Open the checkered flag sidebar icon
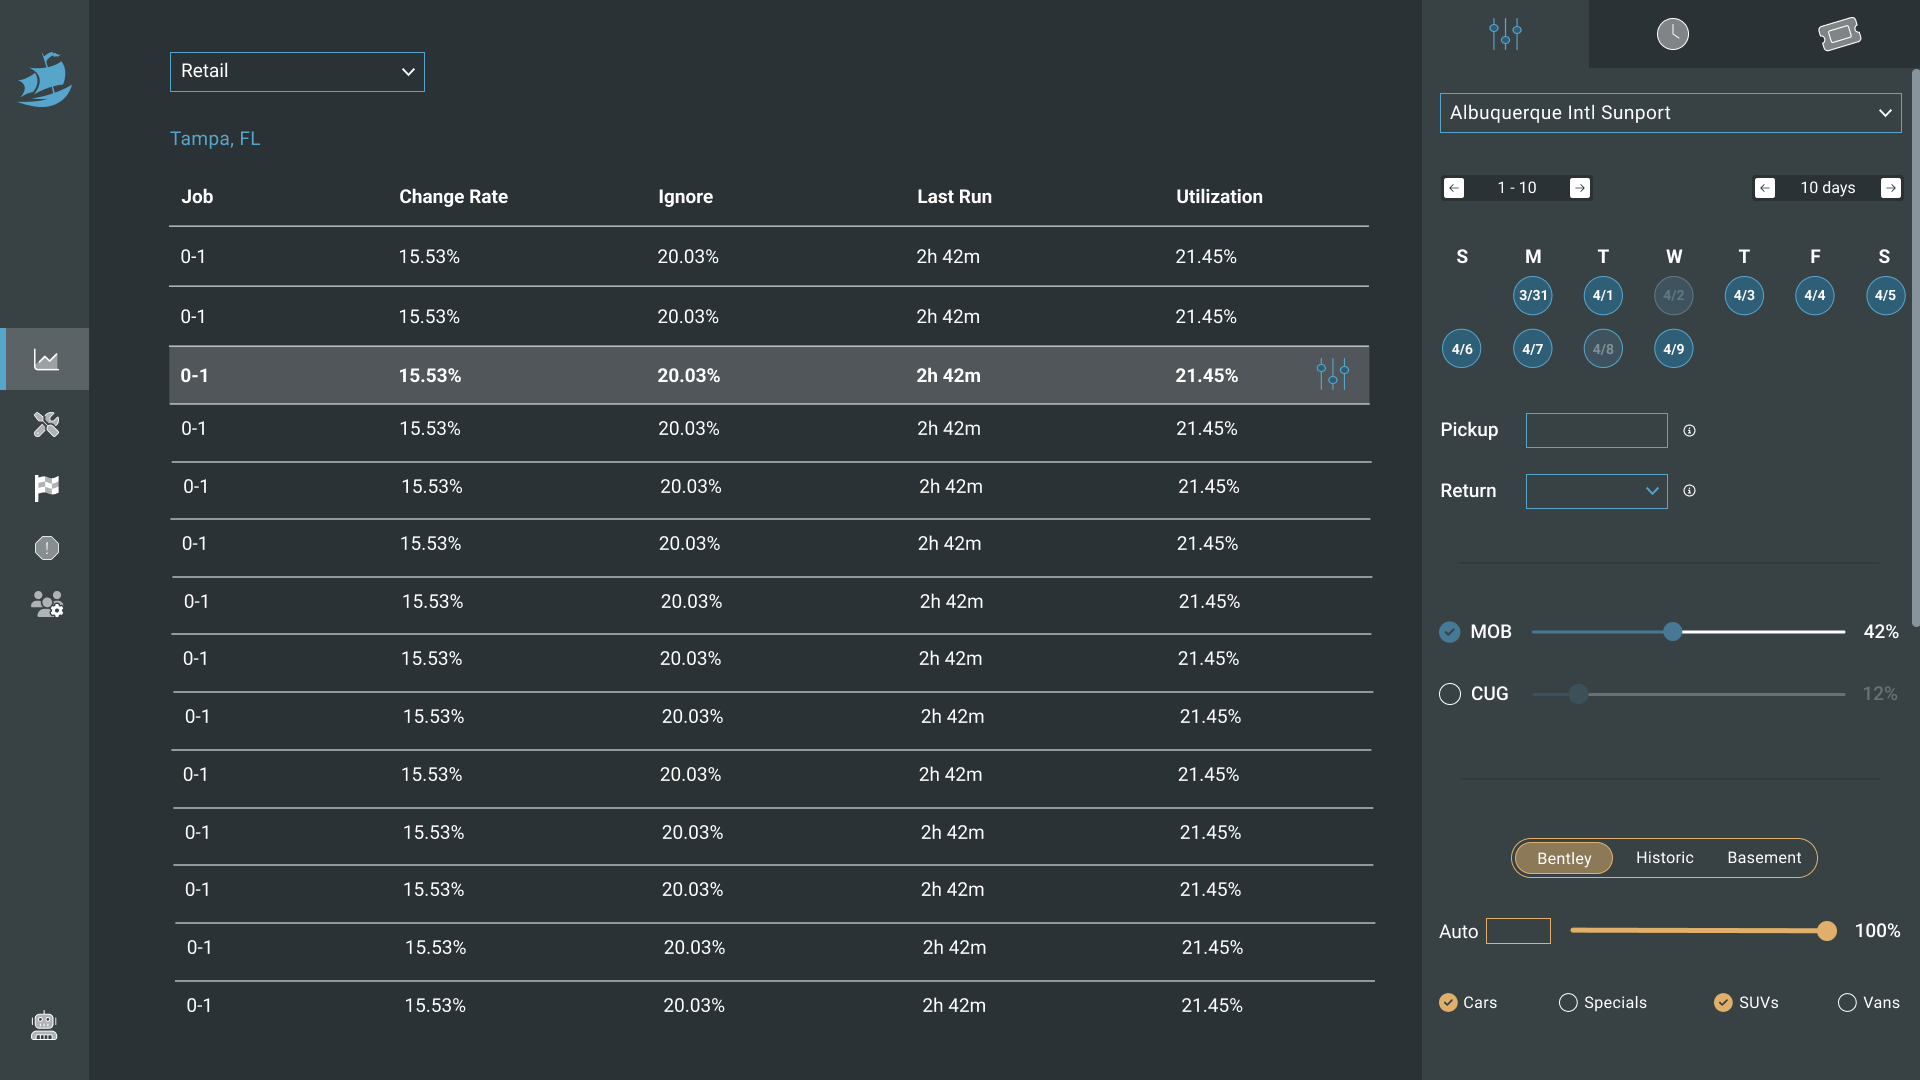This screenshot has width=1920, height=1080. 46,487
